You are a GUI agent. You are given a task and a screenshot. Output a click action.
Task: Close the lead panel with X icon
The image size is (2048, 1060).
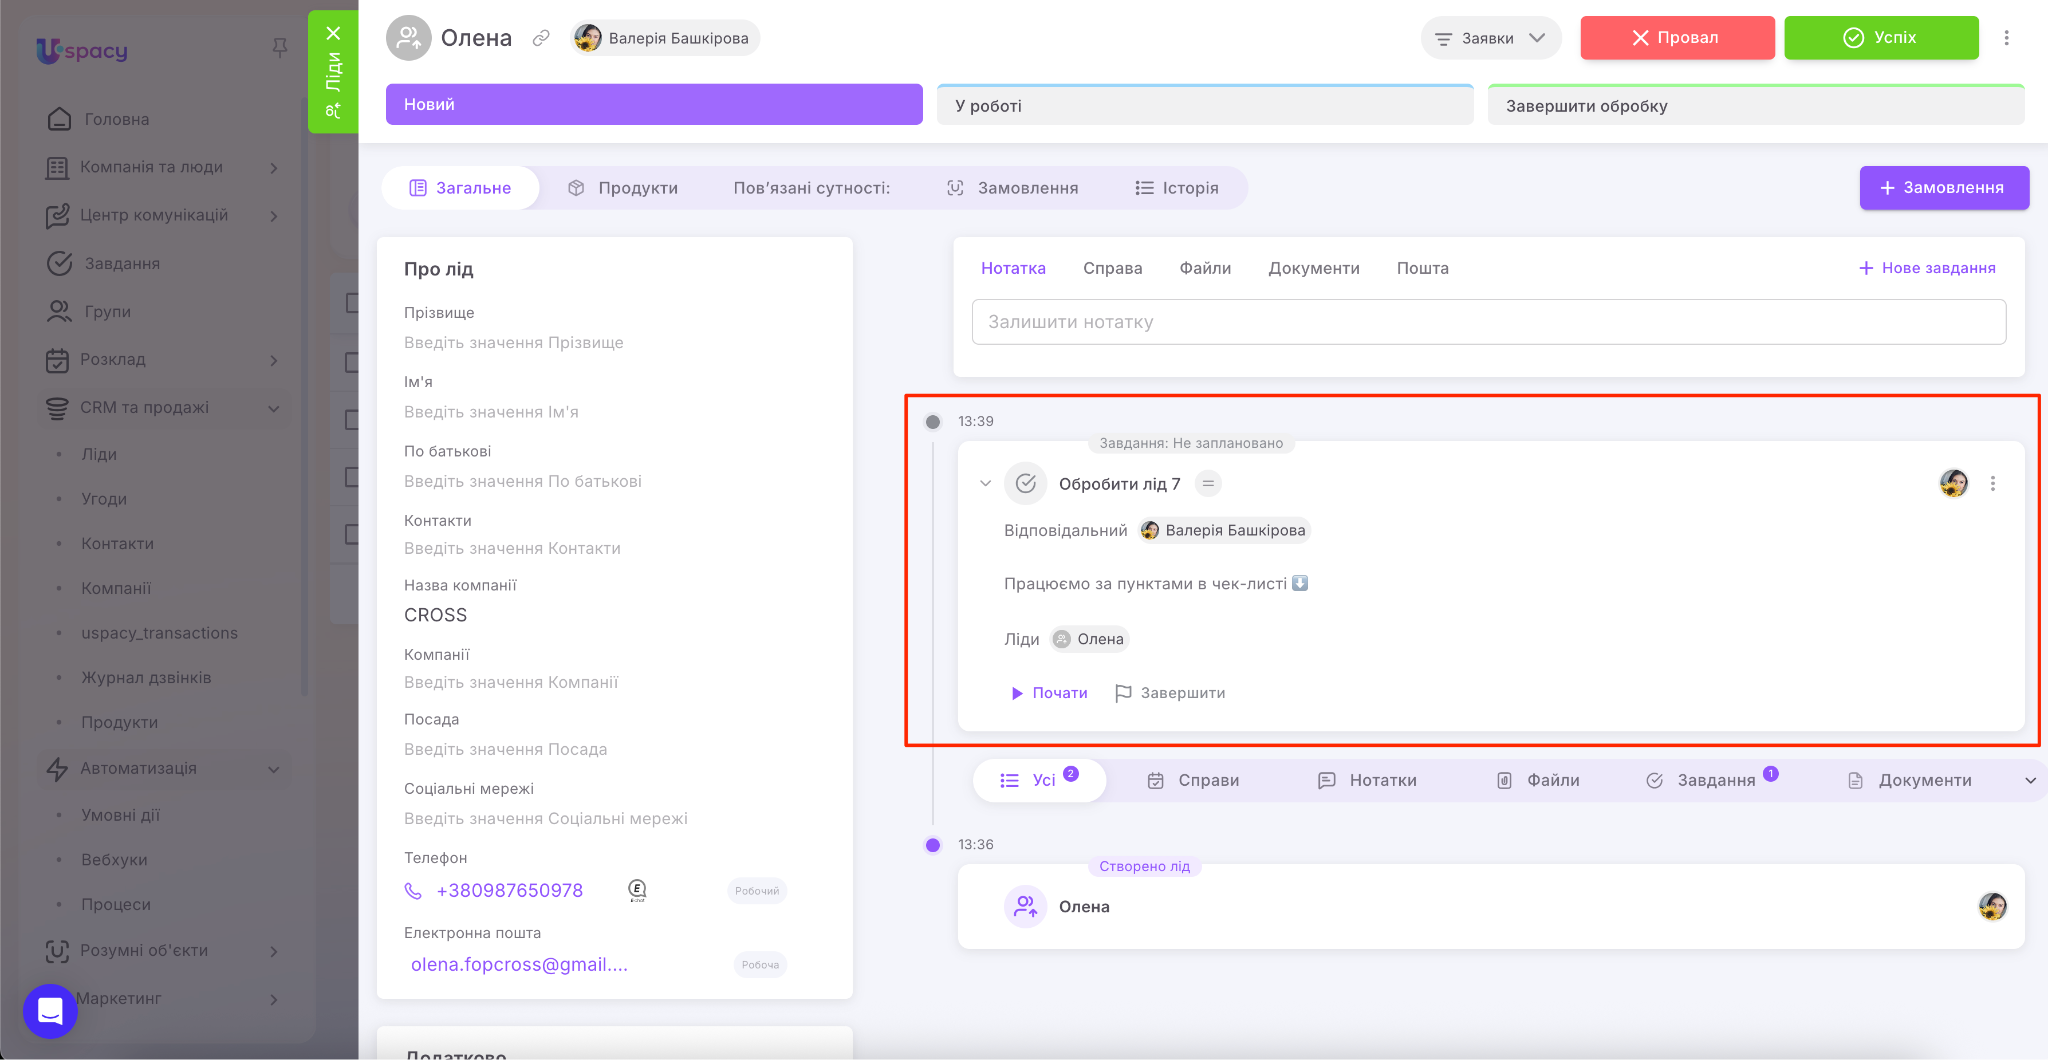pyautogui.click(x=334, y=33)
